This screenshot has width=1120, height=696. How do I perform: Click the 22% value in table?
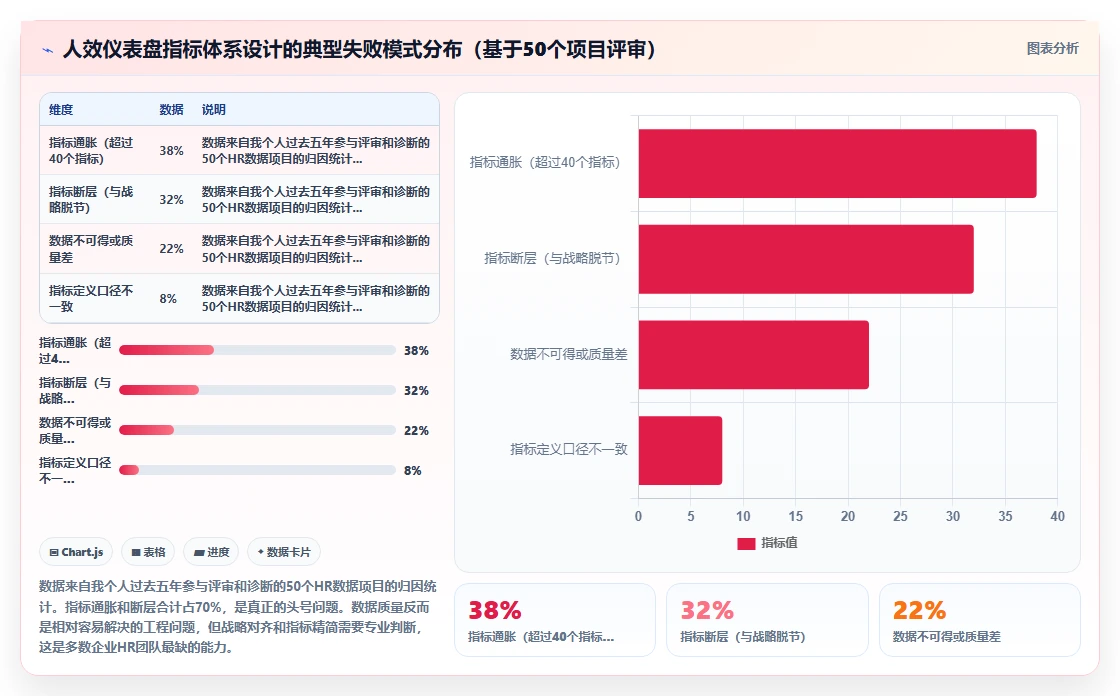click(x=171, y=249)
